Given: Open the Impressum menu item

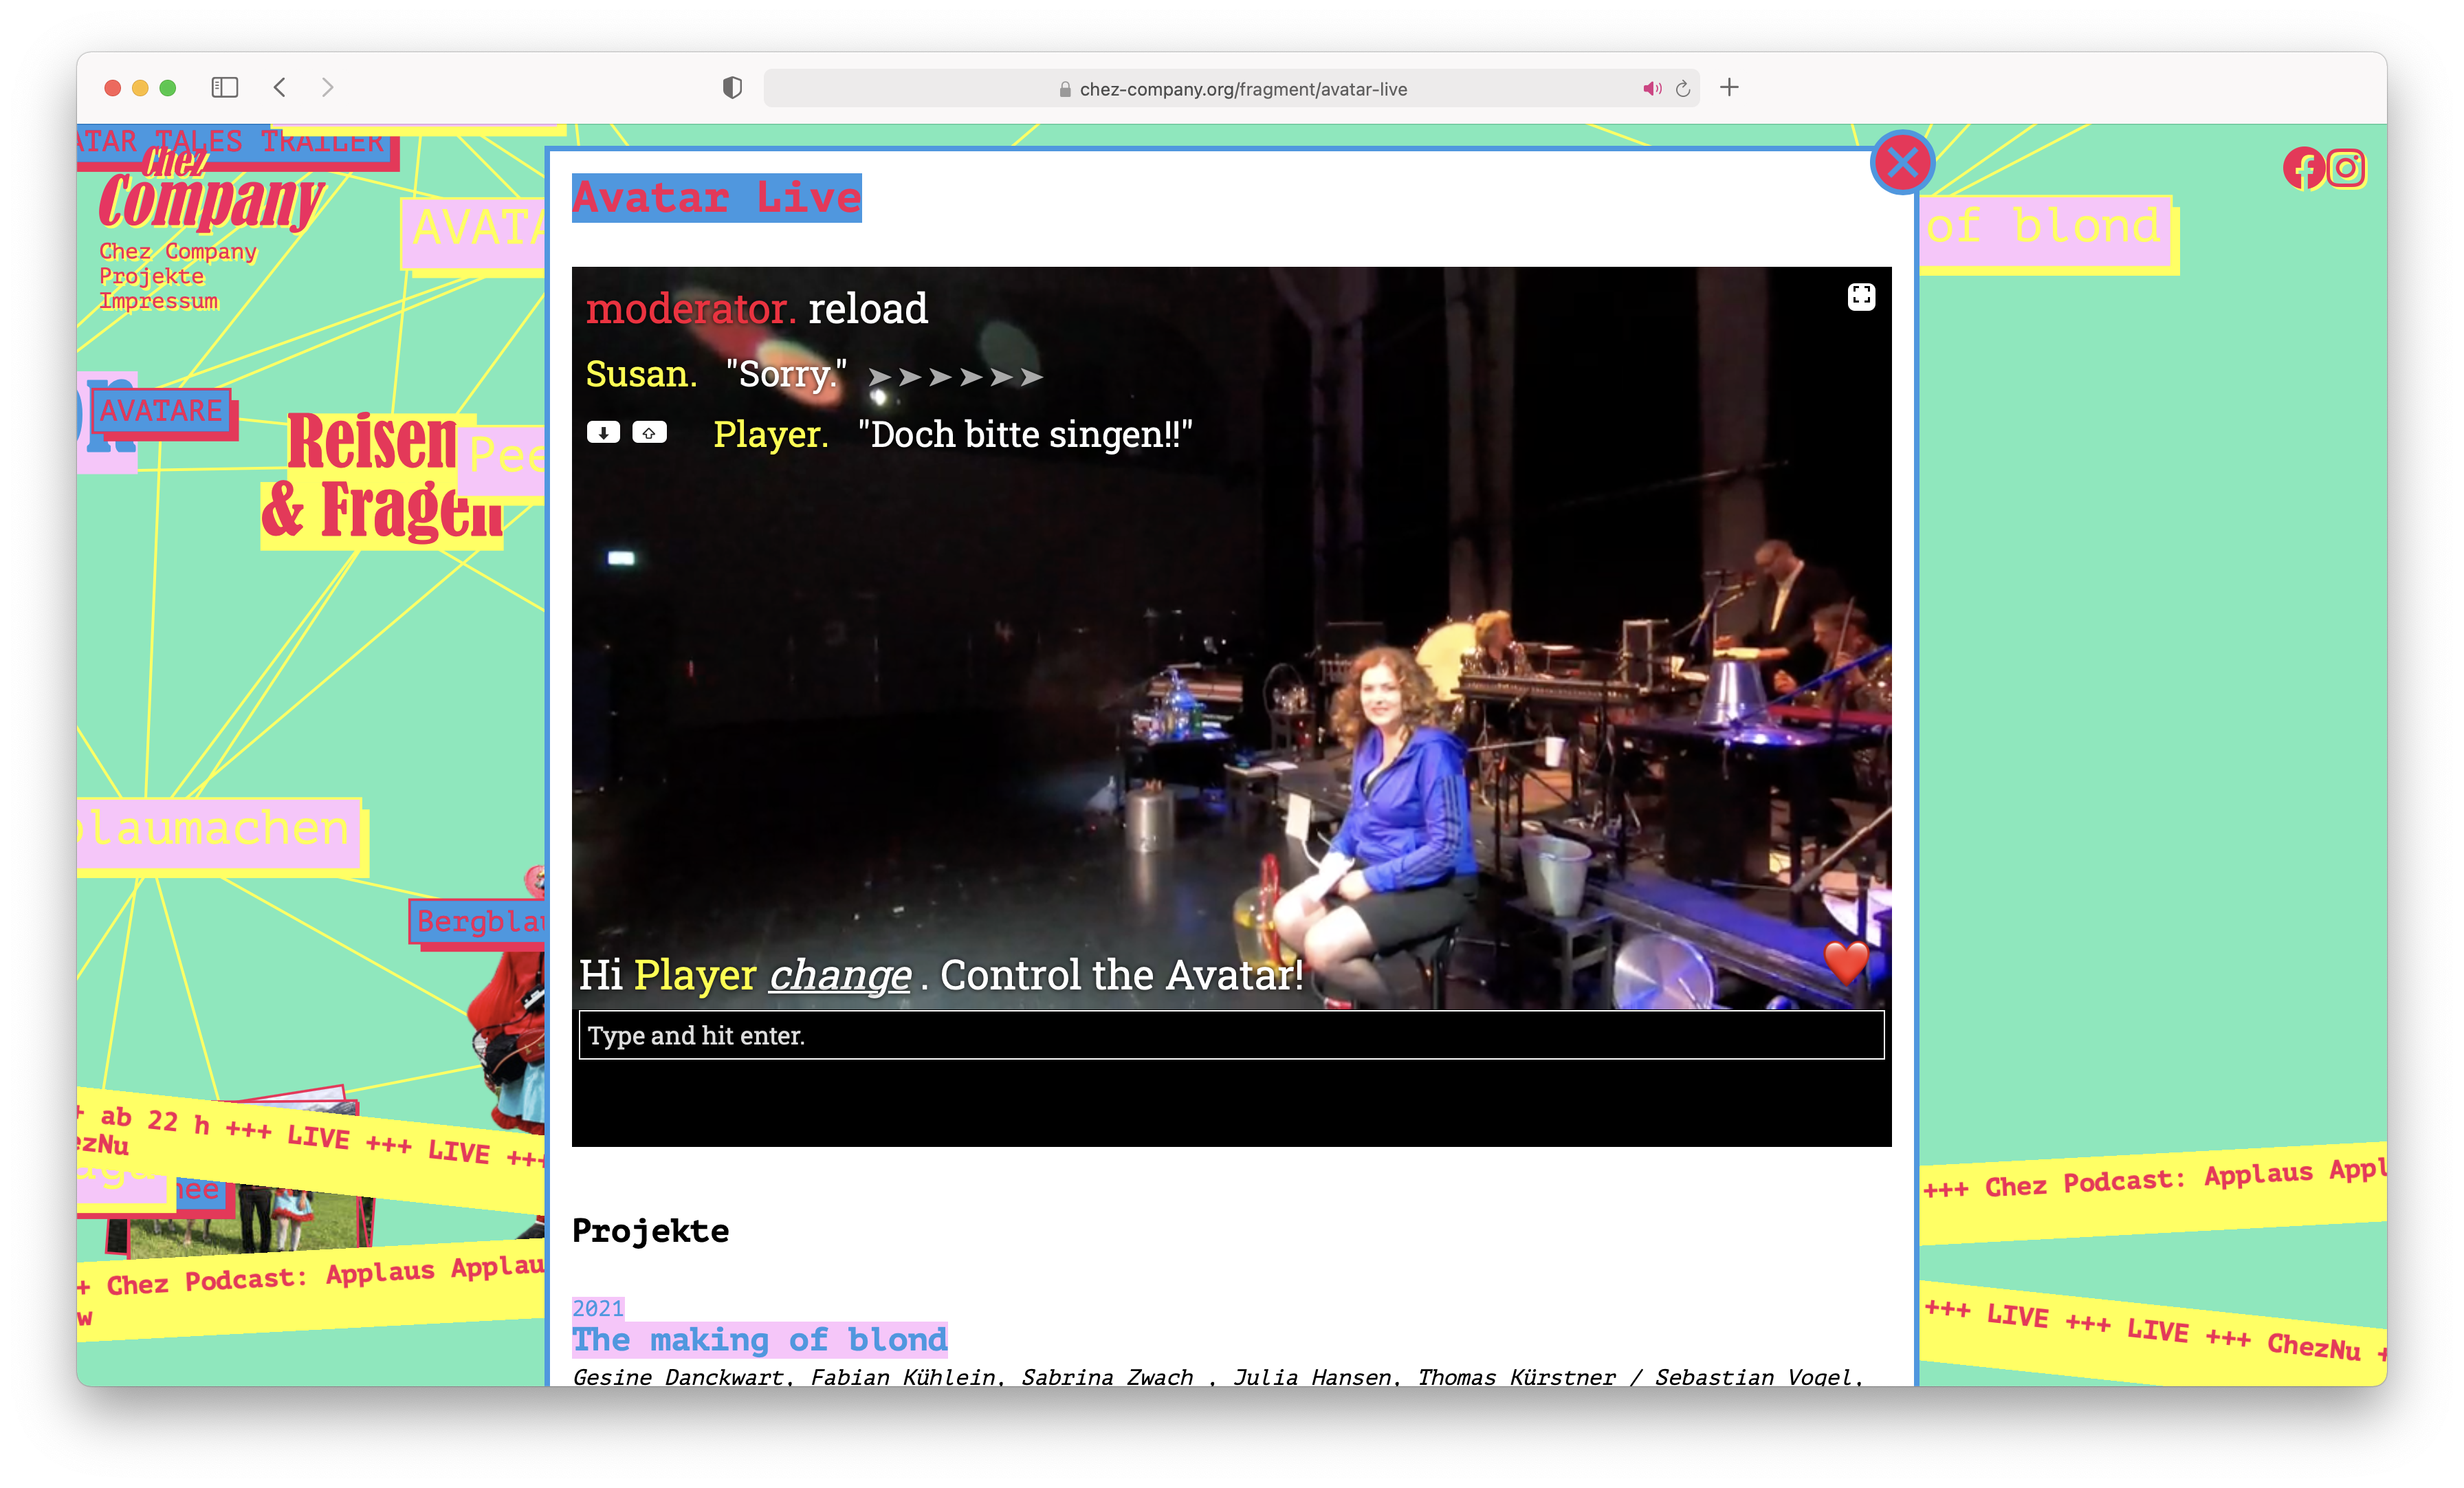Looking at the screenshot, I should pos(158,301).
